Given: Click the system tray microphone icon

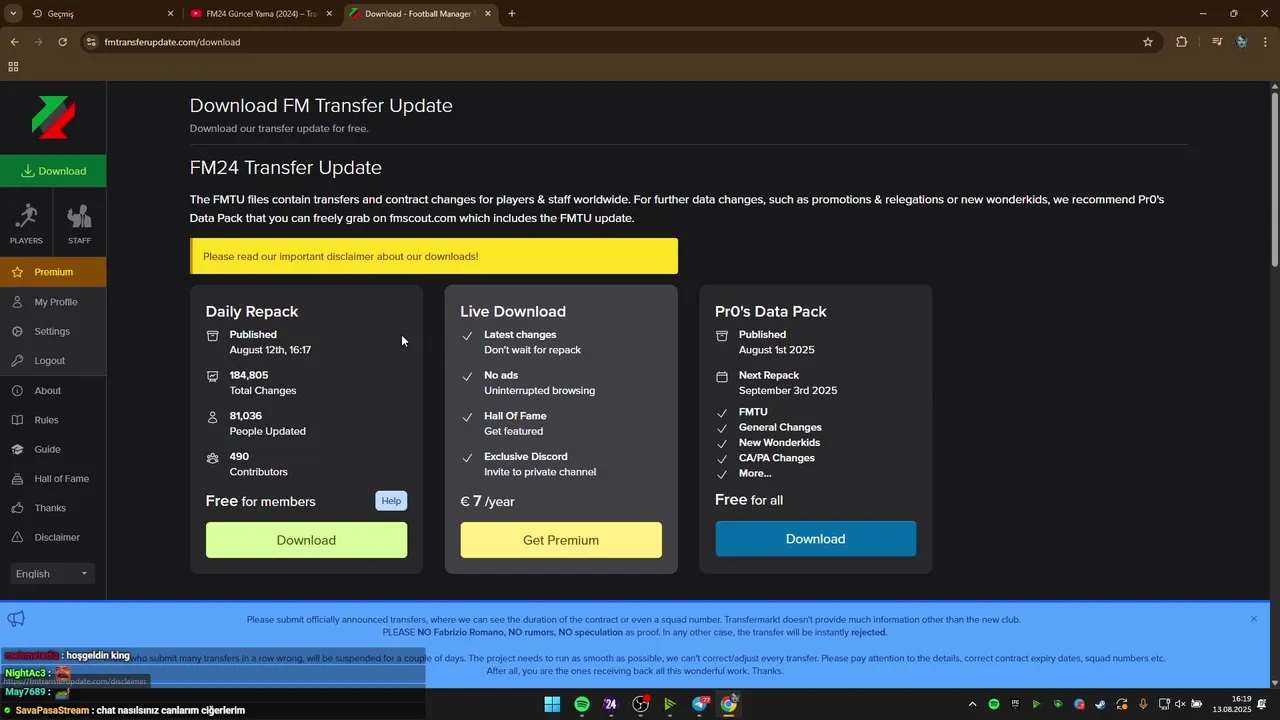Looking at the screenshot, I should 1143,704.
